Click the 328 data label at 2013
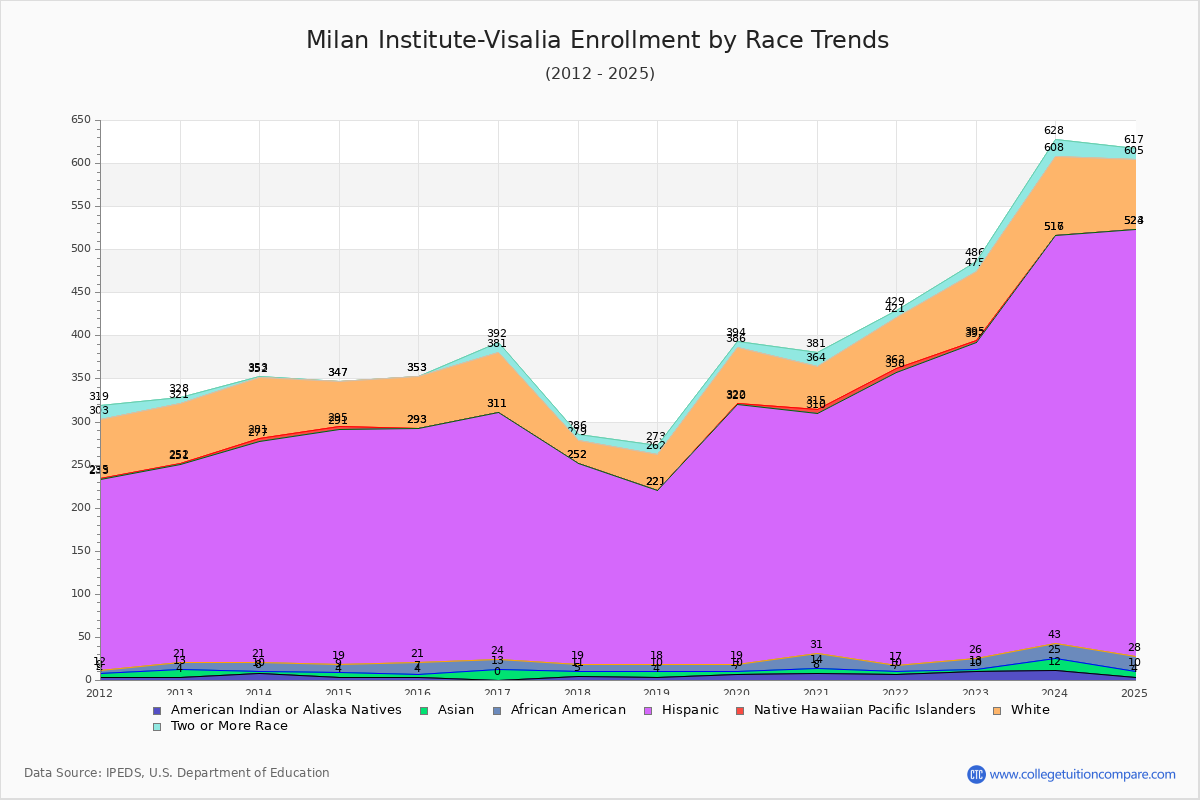Screen dimensions: 1200x800 coord(179,389)
